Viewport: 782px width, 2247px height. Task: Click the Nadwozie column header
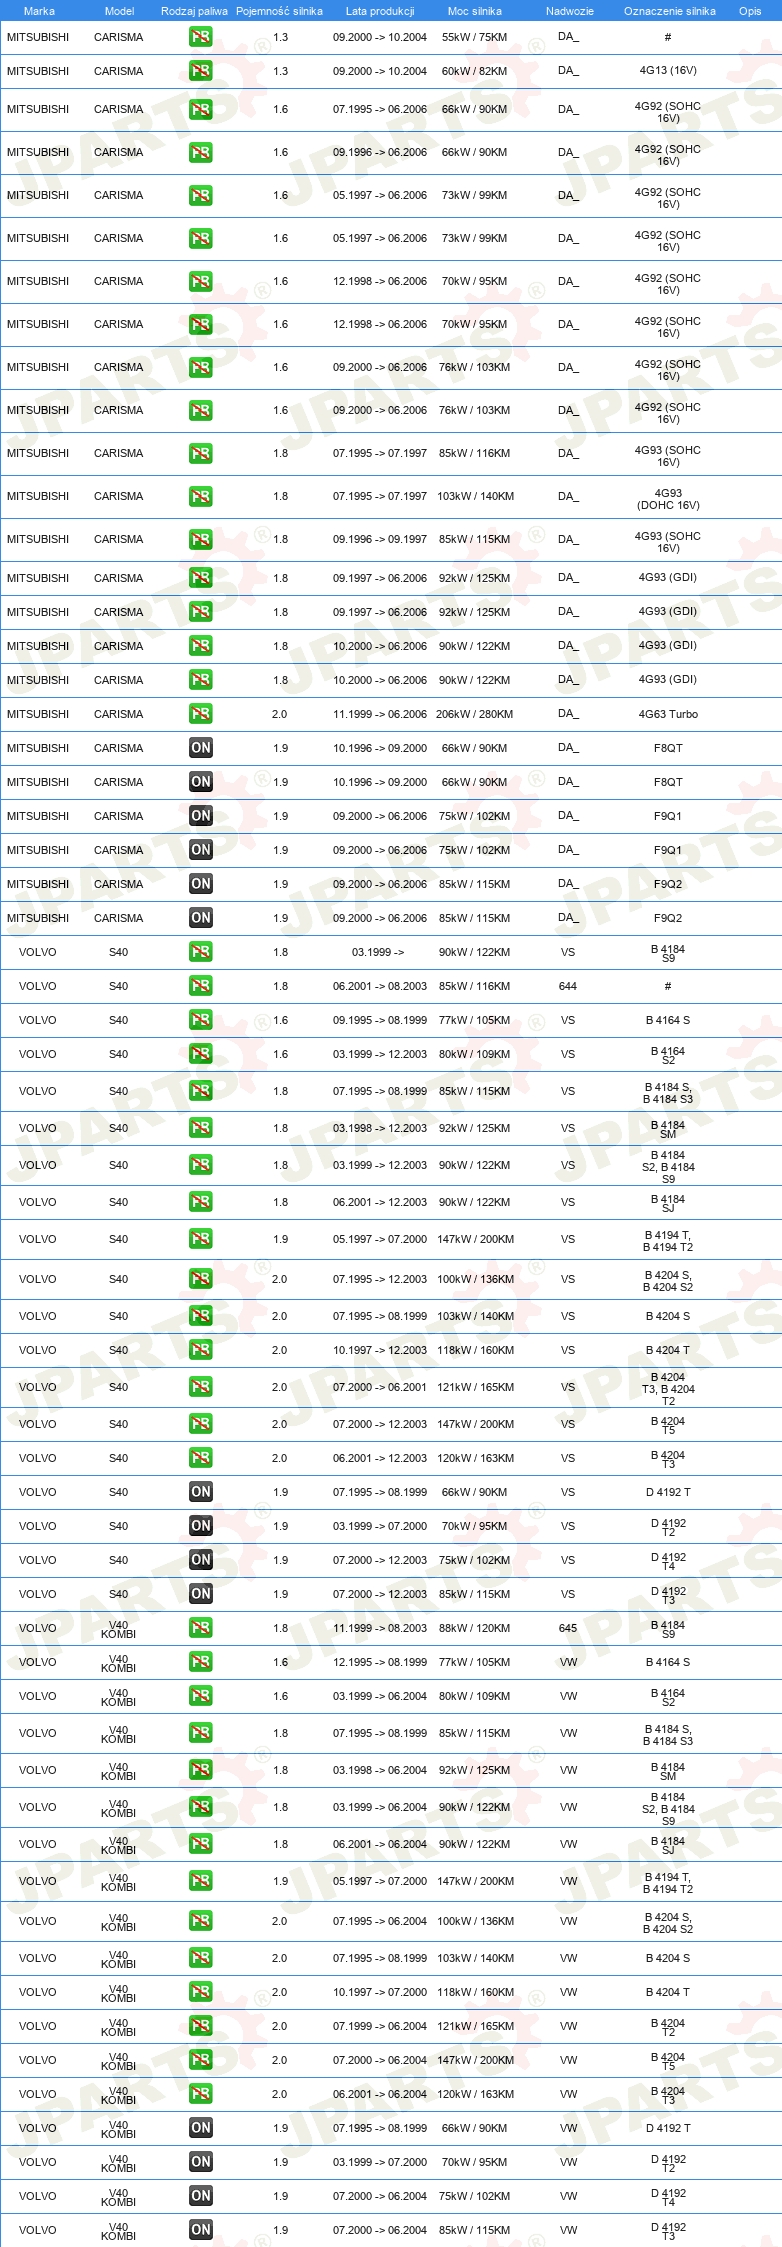pyautogui.click(x=569, y=11)
